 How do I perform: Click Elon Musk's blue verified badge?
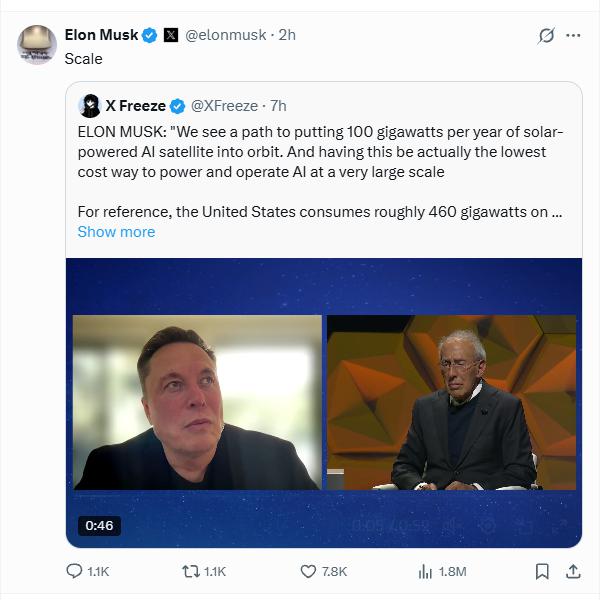pyautogui.click(x=149, y=35)
